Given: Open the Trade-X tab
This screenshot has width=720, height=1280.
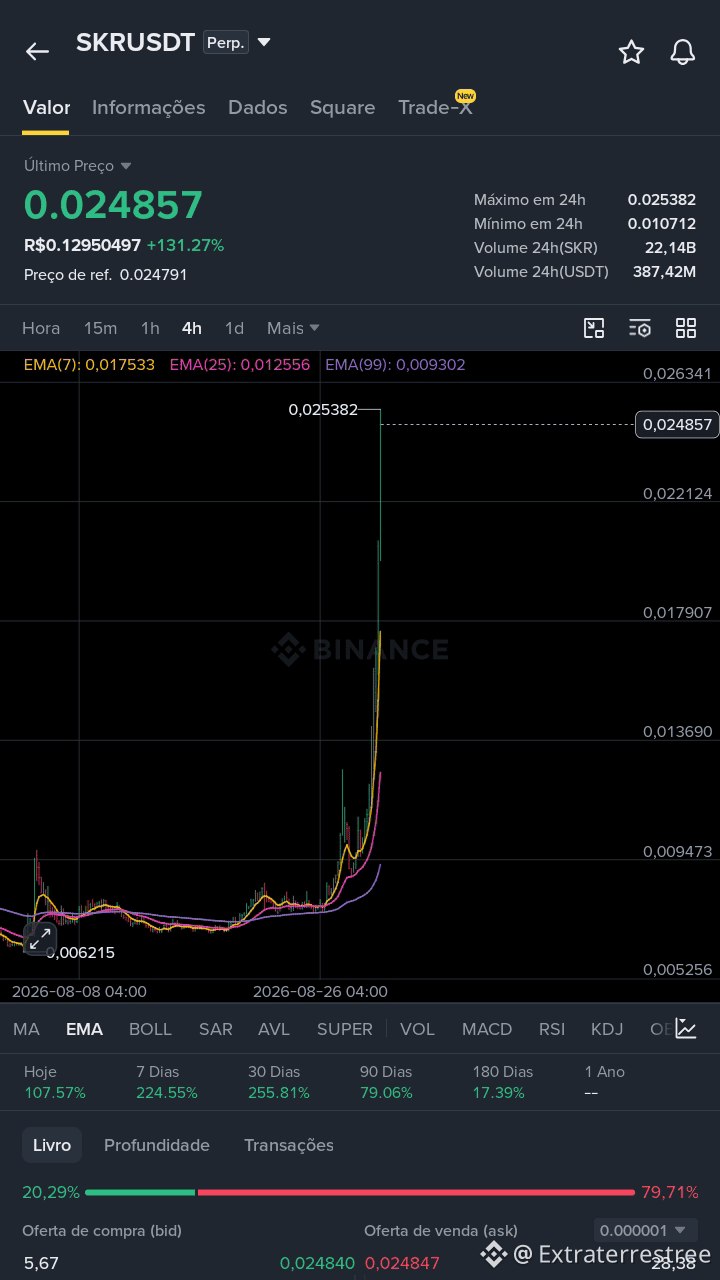Looking at the screenshot, I should point(435,107).
